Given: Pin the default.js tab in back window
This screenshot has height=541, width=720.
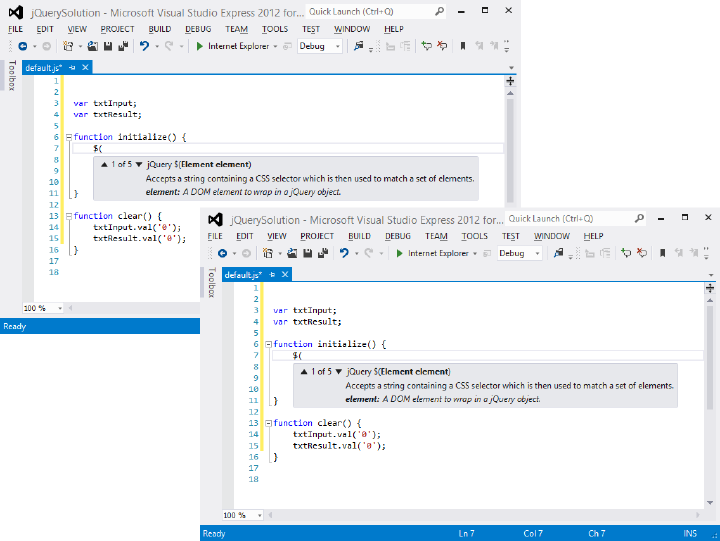Looking at the screenshot, I should (x=72, y=68).
